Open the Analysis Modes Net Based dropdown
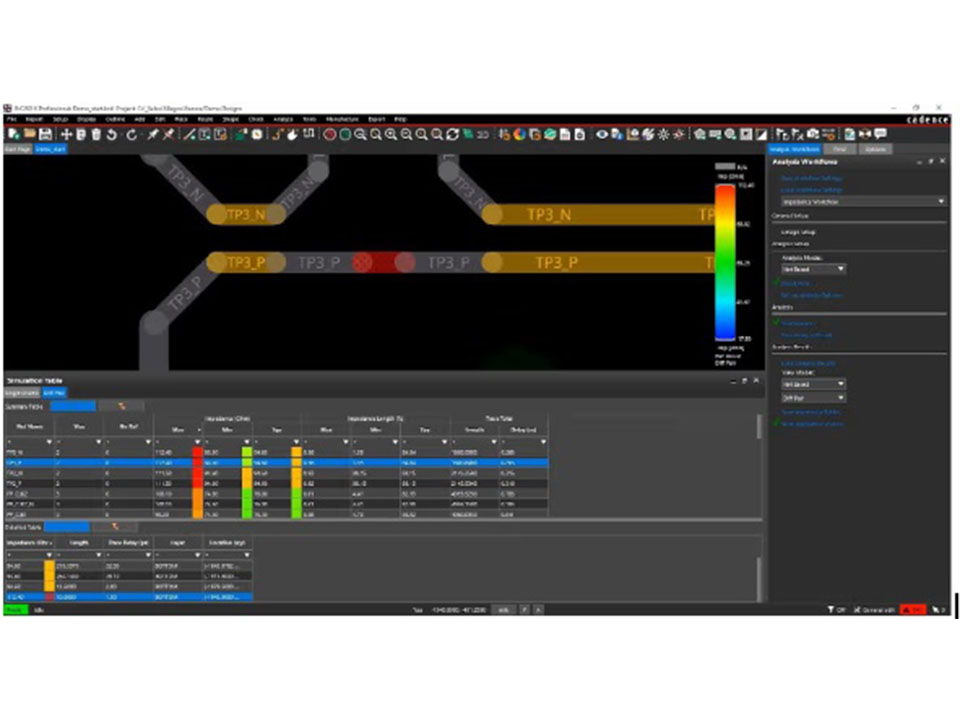960x720 pixels. tap(813, 269)
